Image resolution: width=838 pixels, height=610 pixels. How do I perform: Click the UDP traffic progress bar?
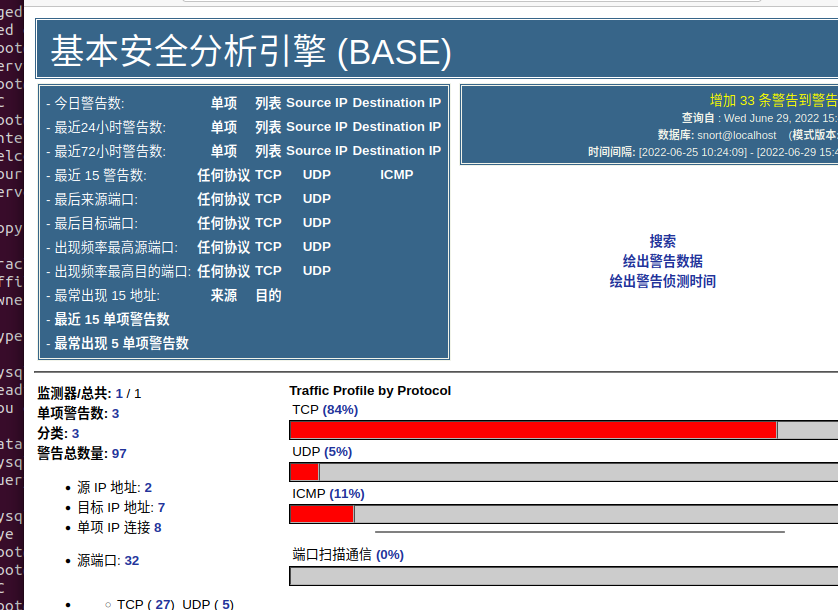click(564, 472)
